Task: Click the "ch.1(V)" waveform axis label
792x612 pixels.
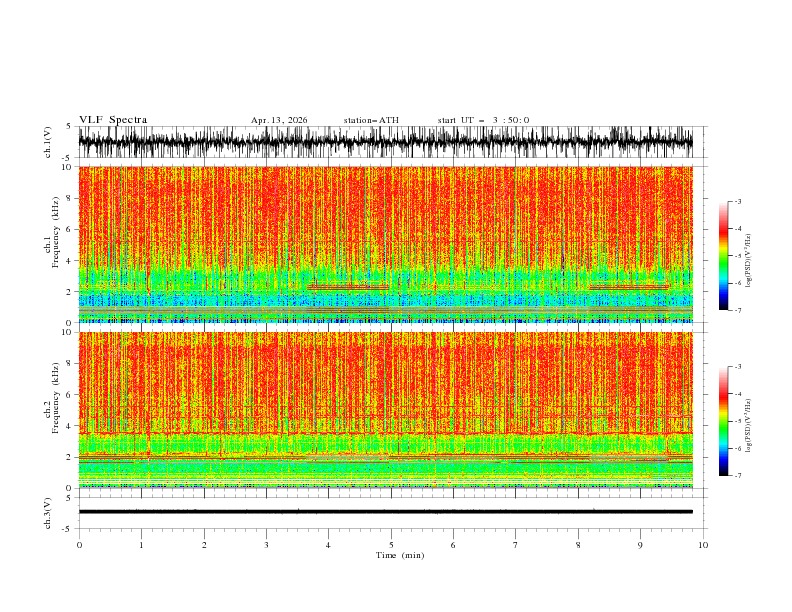Action: [x=48, y=142]
